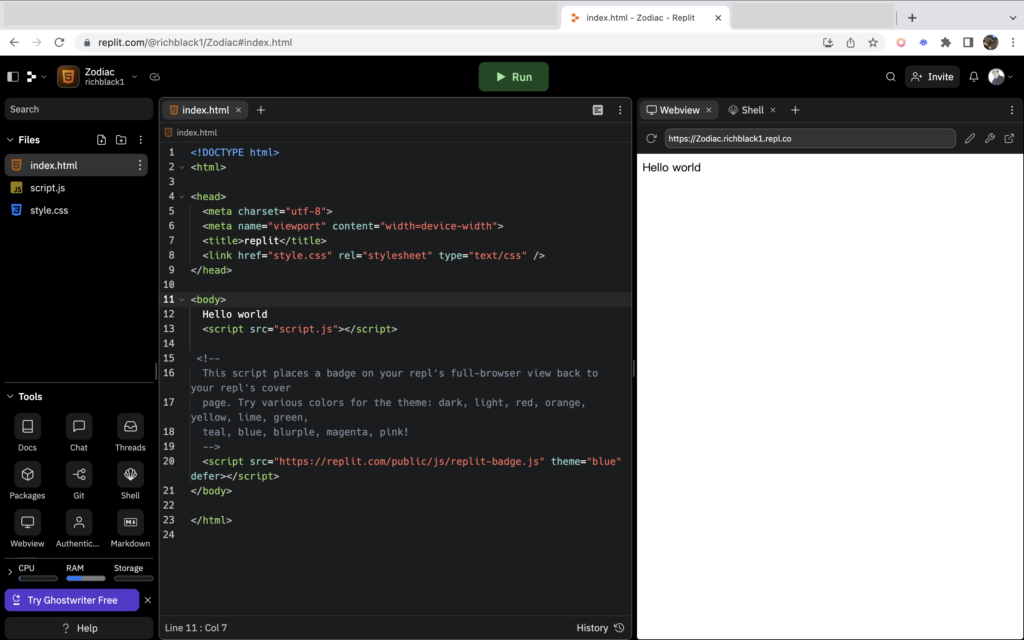Screen dimensions: 1024x640
Task: Toggle the left sidebar panel
Action: pos(13,77)
